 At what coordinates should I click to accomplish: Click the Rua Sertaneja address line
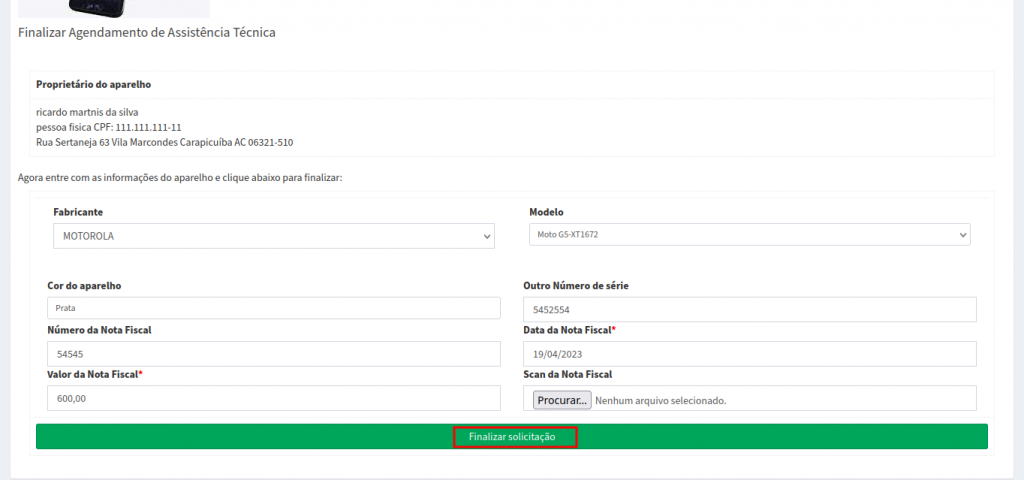[164, 143]
